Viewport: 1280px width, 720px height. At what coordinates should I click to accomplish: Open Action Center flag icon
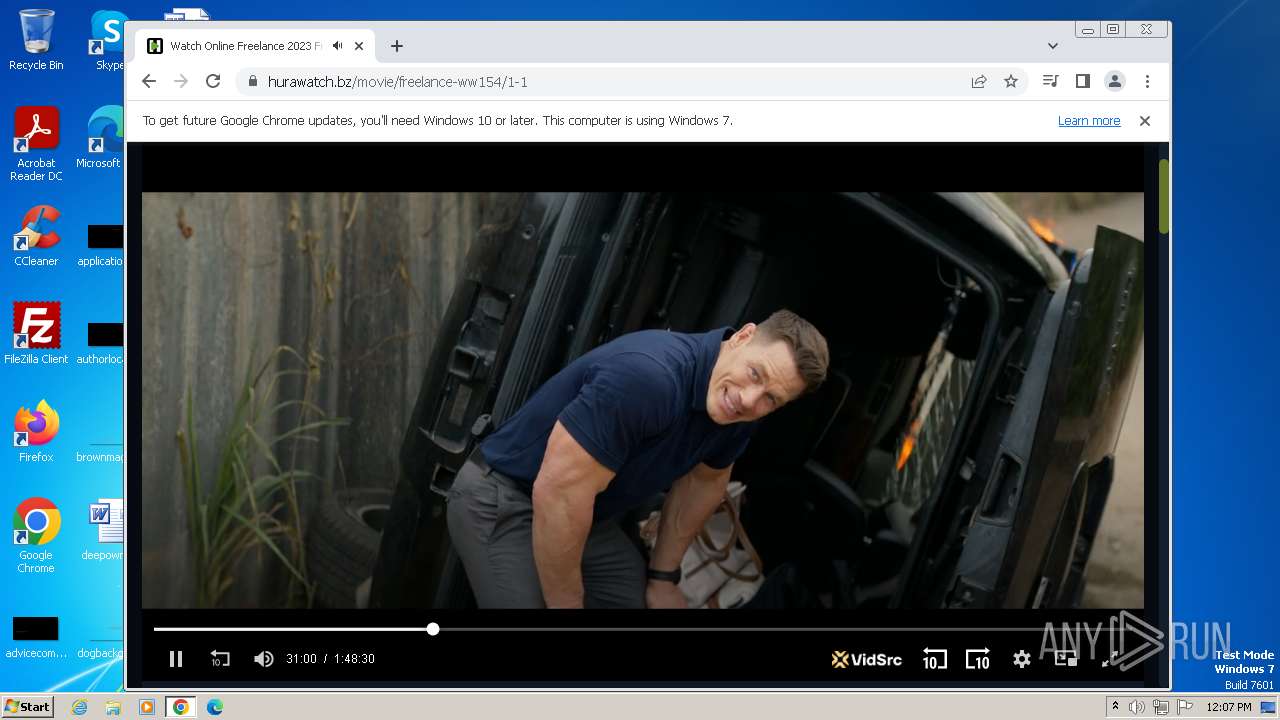tap(1185, 707)
